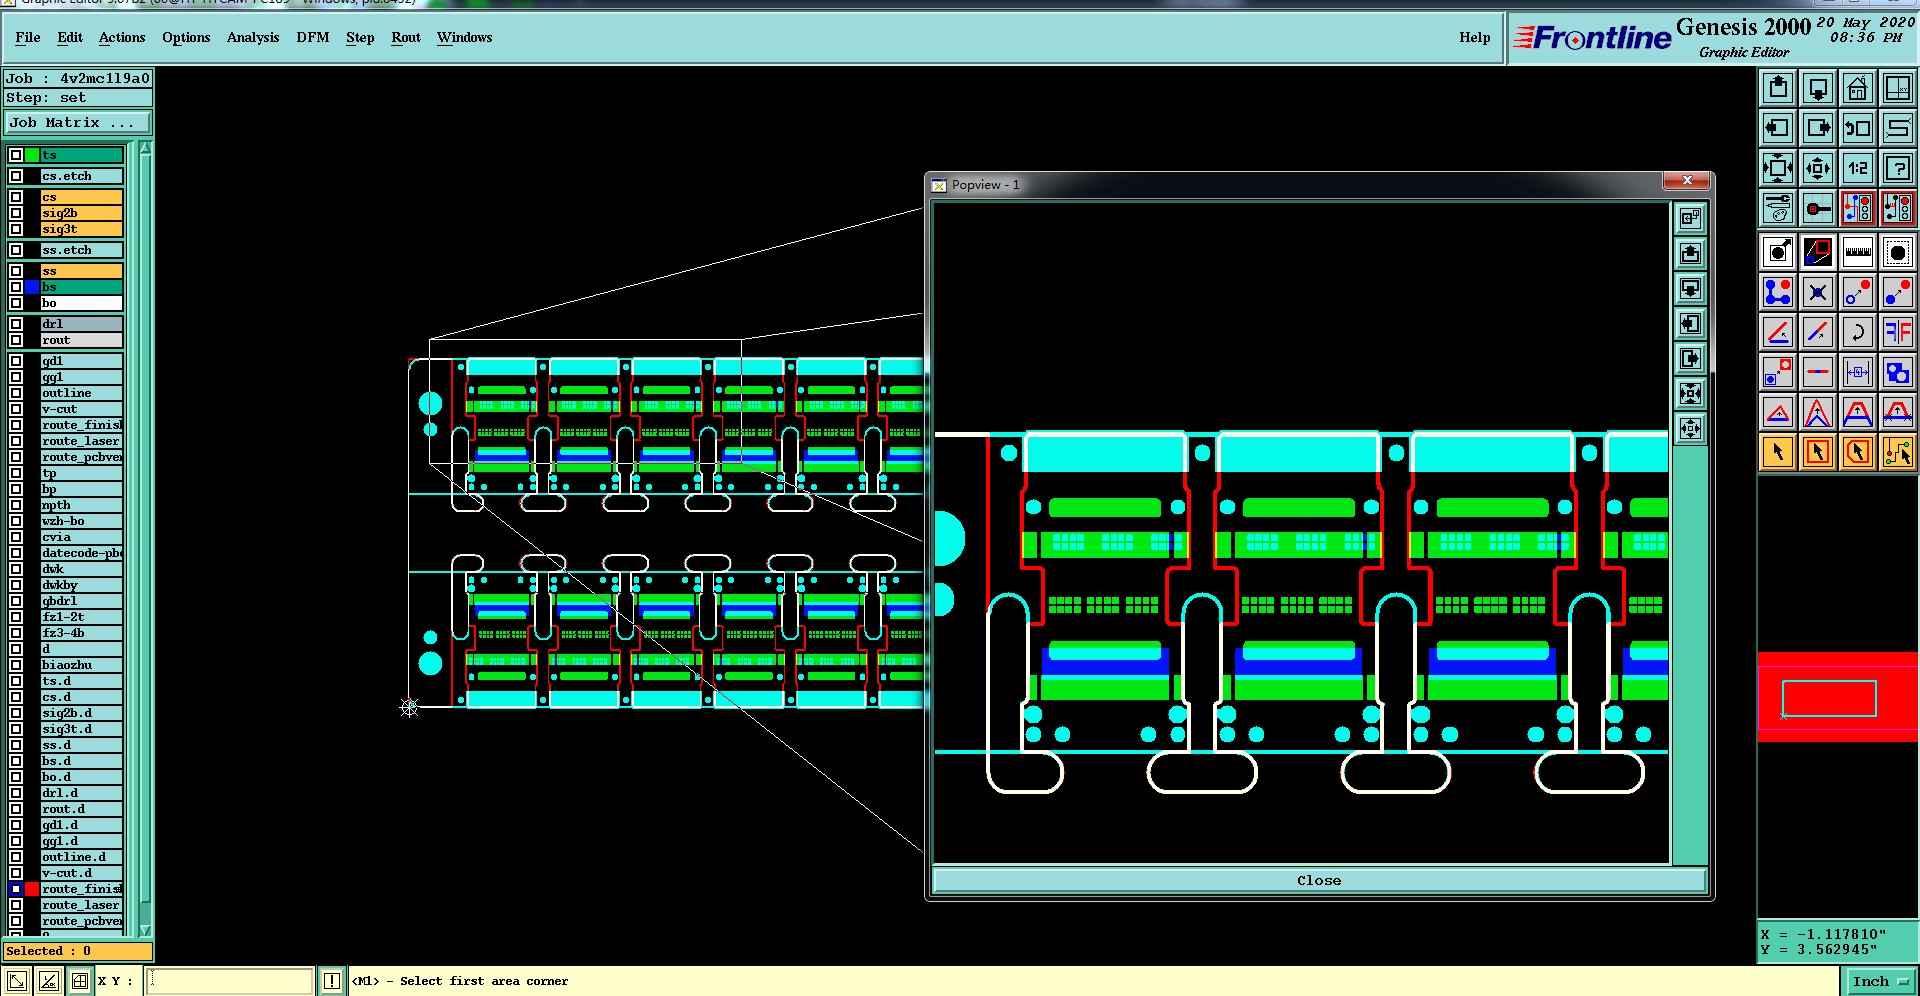Click Close button in Popview window
1920x996 pixels.
click(1319, 880)
